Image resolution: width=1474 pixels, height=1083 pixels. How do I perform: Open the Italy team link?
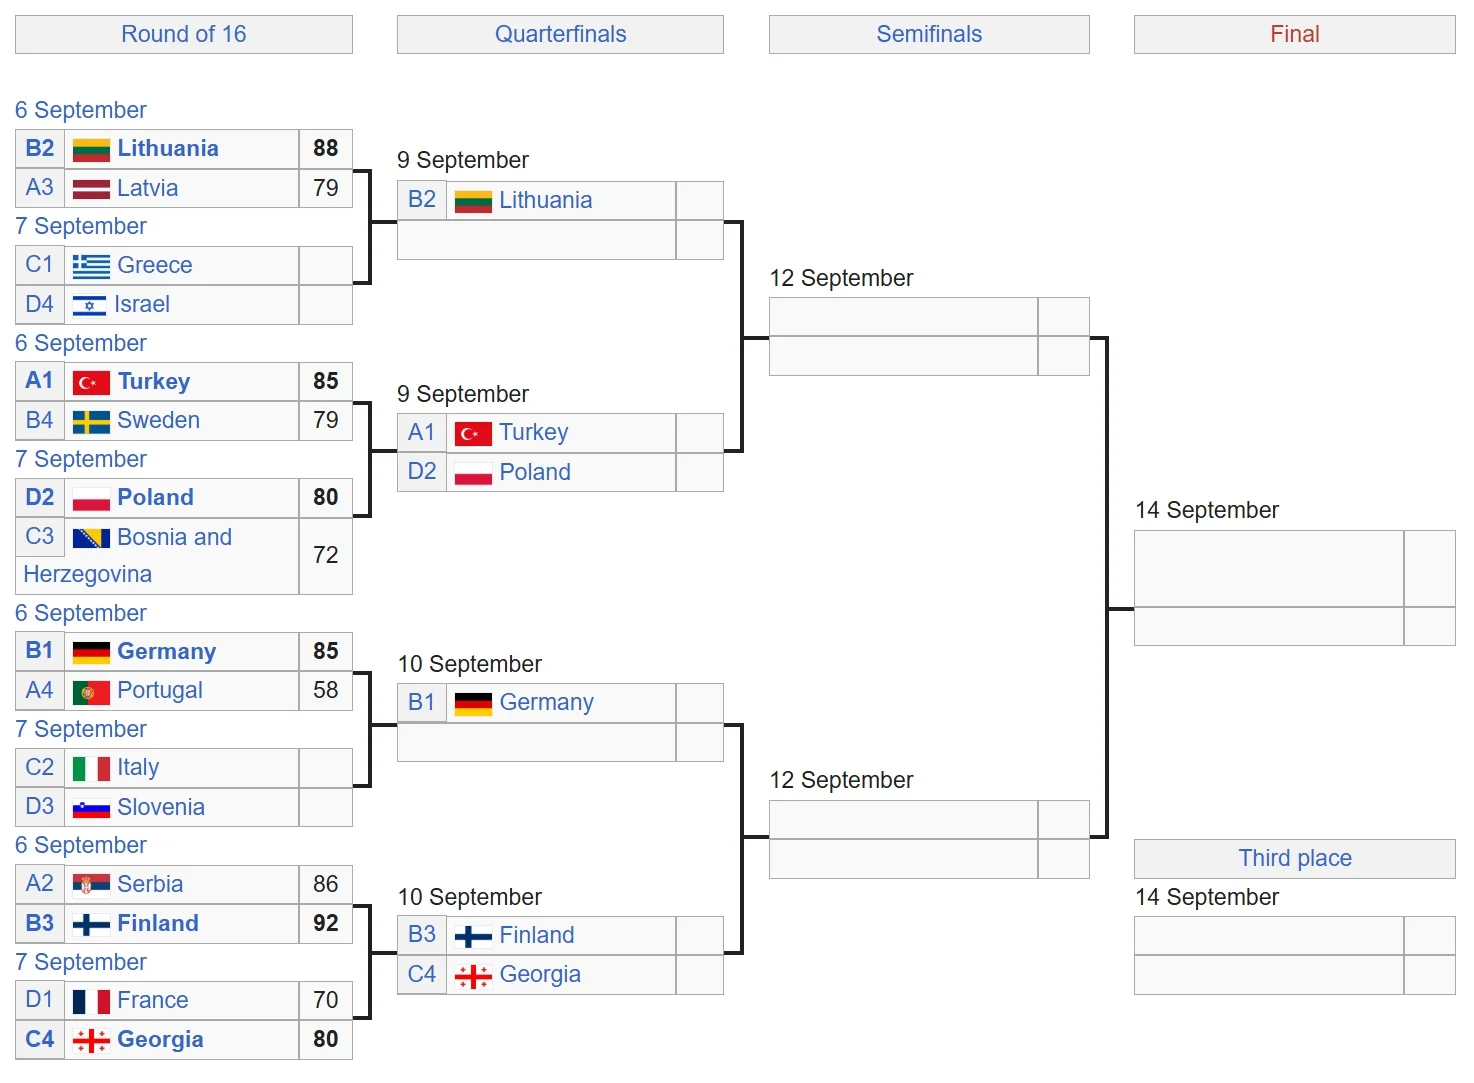tap(138, 767)
